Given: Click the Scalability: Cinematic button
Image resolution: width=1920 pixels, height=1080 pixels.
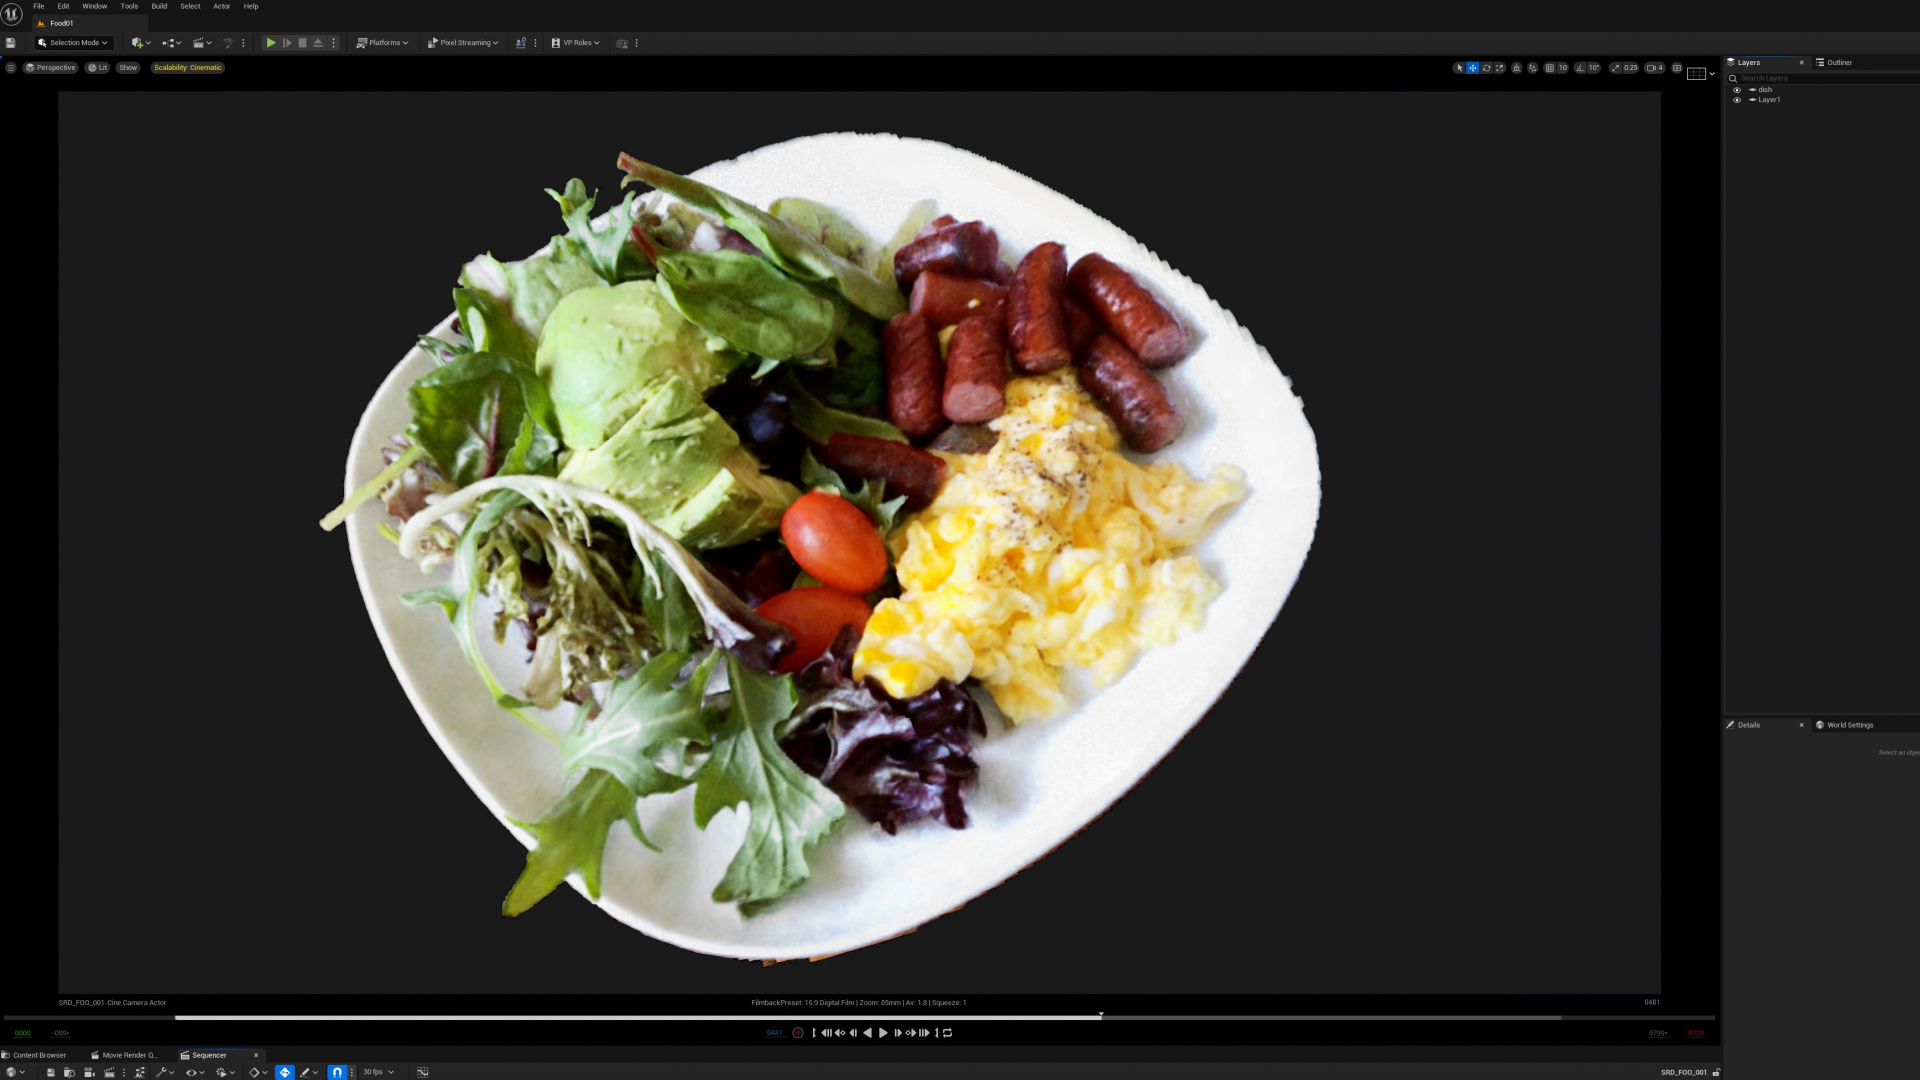Looking at the screenshot, I should coord(188,68).
